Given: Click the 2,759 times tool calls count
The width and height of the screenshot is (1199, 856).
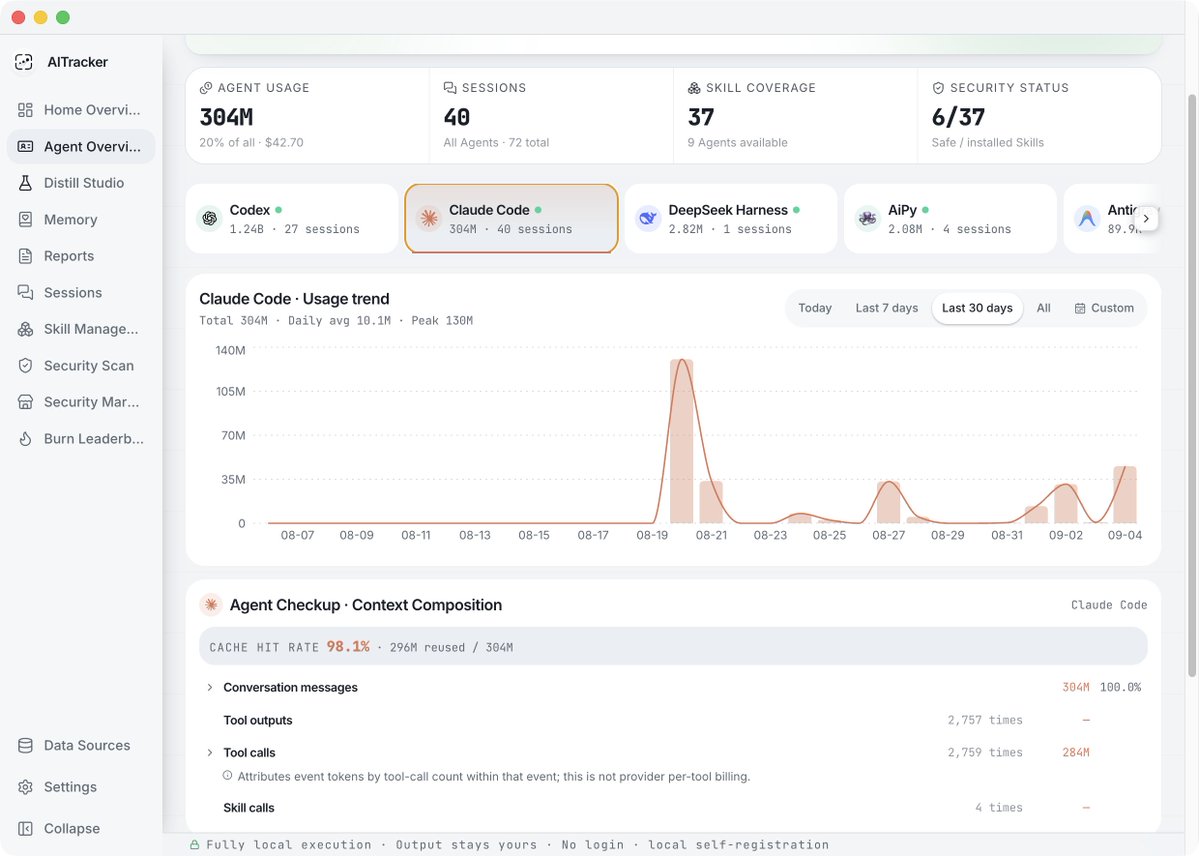Looking at the screenshot, I should (x=985, y=753).
